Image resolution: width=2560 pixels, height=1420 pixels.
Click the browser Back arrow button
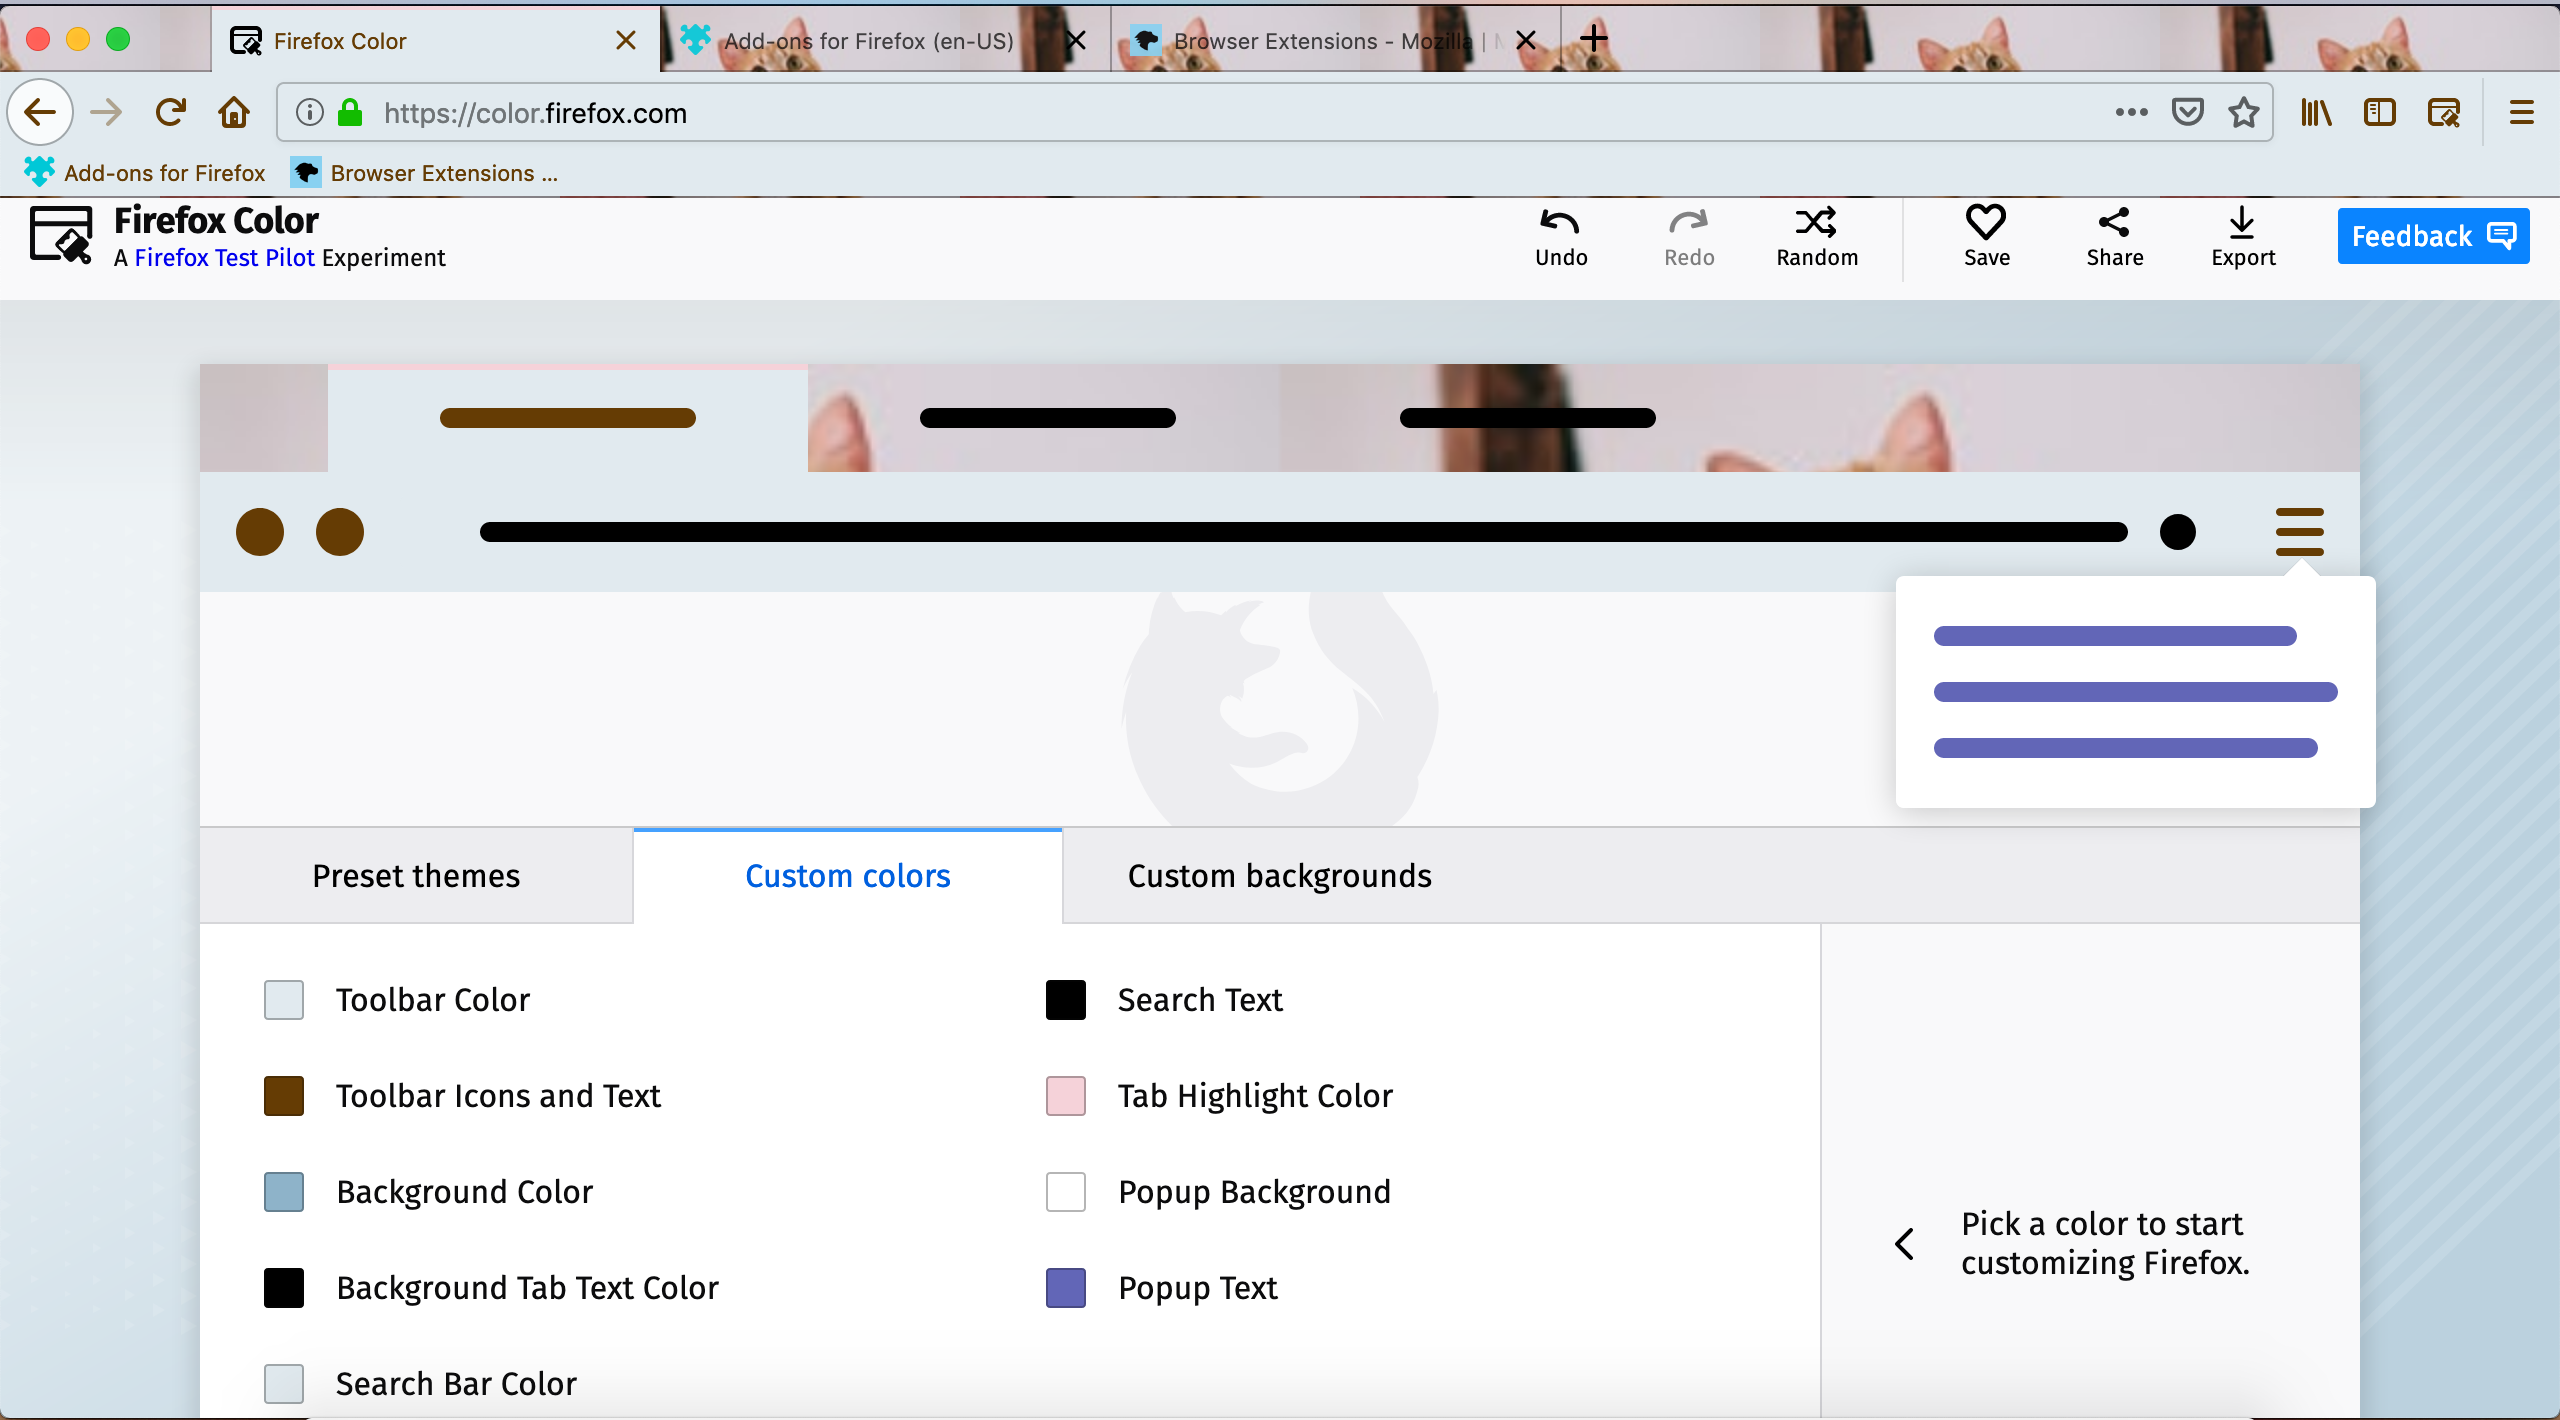(40, 112)
